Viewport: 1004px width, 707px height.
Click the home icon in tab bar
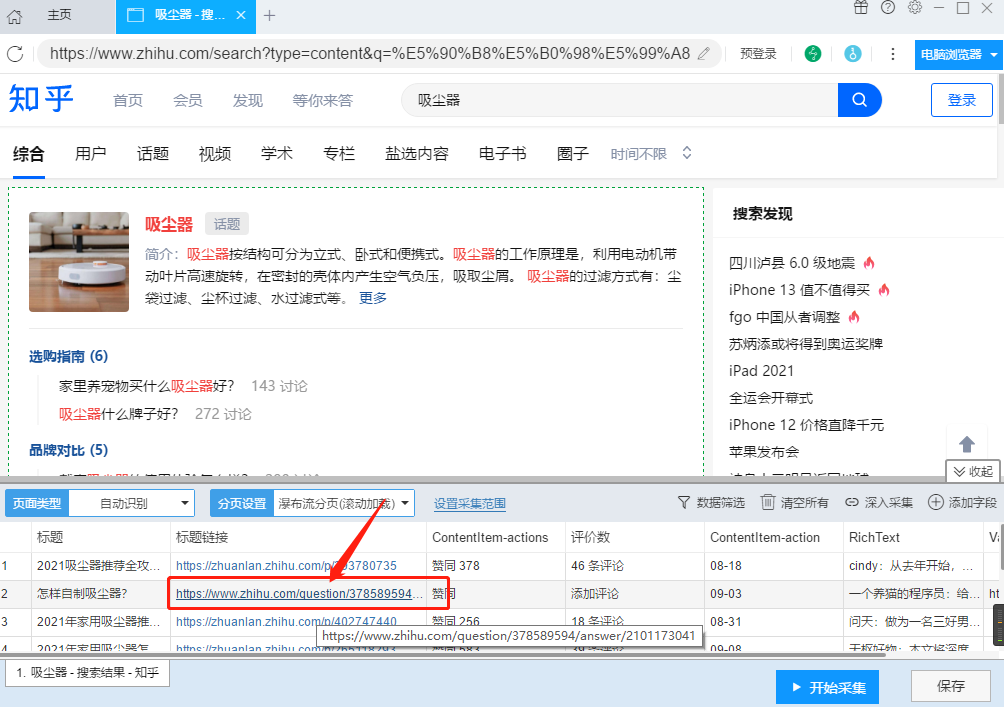15,17
